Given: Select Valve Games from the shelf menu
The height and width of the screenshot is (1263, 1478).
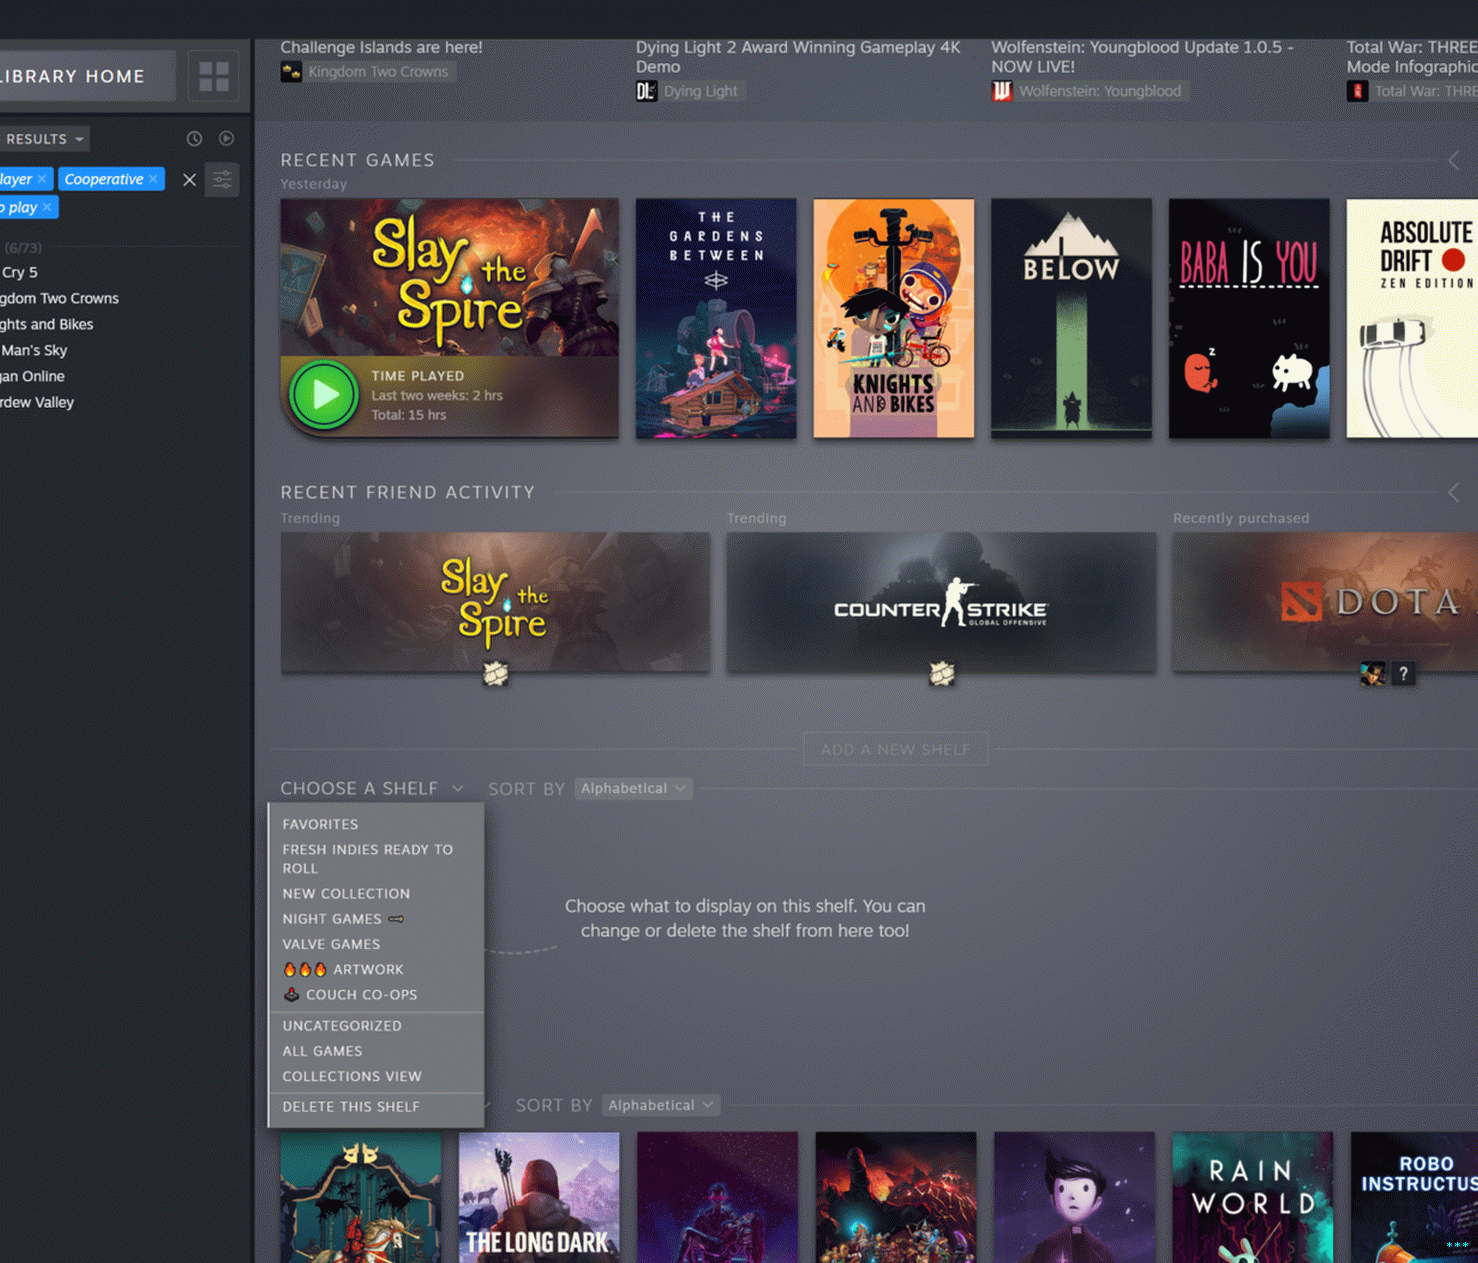Looking at the screenshot, I should 331,944.
